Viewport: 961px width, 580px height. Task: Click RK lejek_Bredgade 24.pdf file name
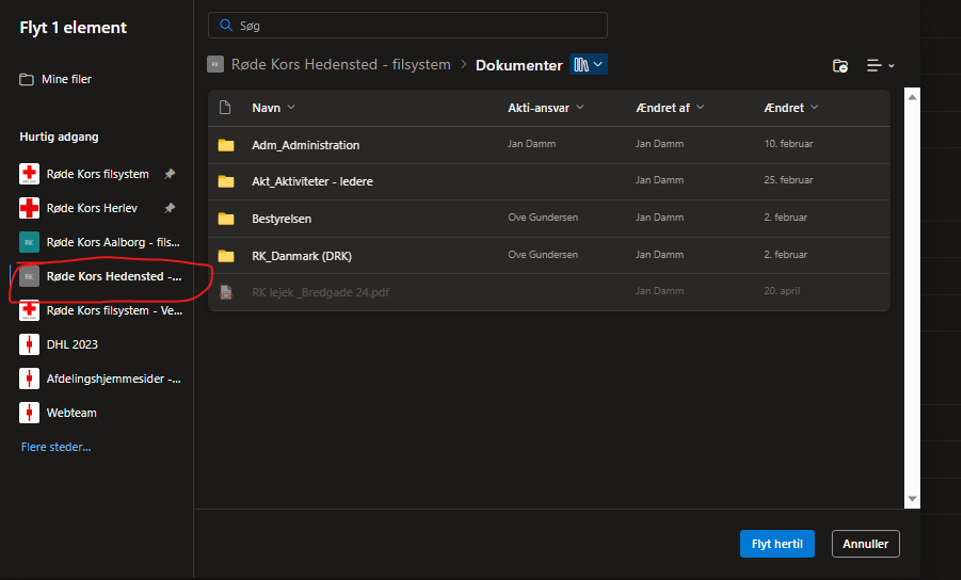tap(321, 292)
